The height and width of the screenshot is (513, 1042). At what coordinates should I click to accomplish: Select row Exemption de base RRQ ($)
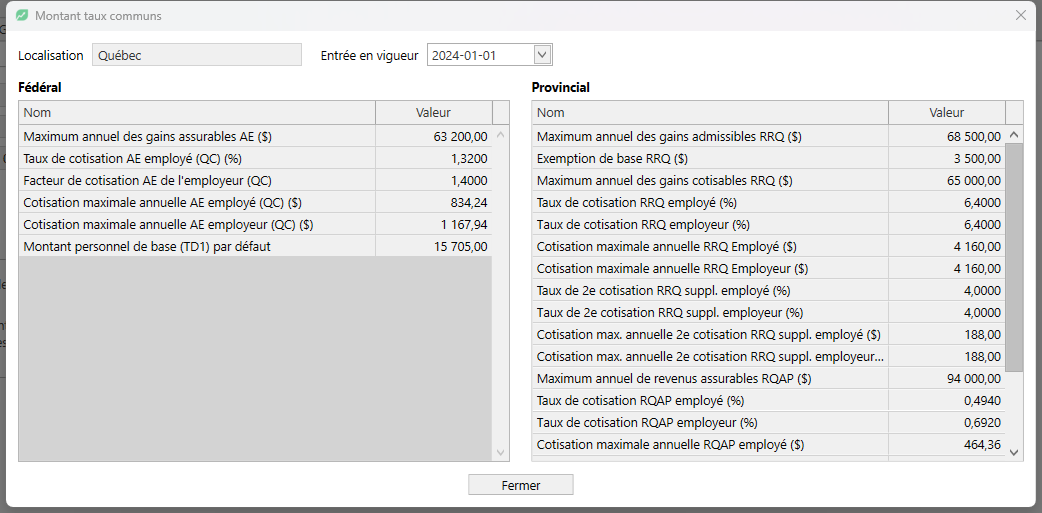point(769,158)
